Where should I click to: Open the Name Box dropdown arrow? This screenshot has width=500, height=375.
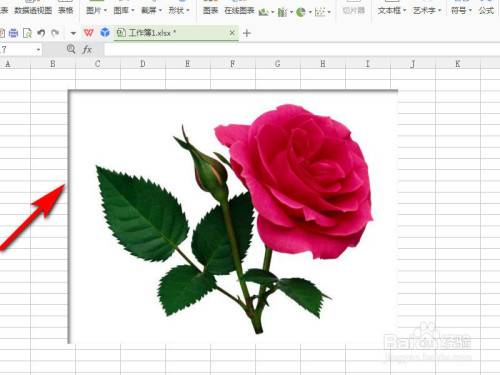(38, 50)
